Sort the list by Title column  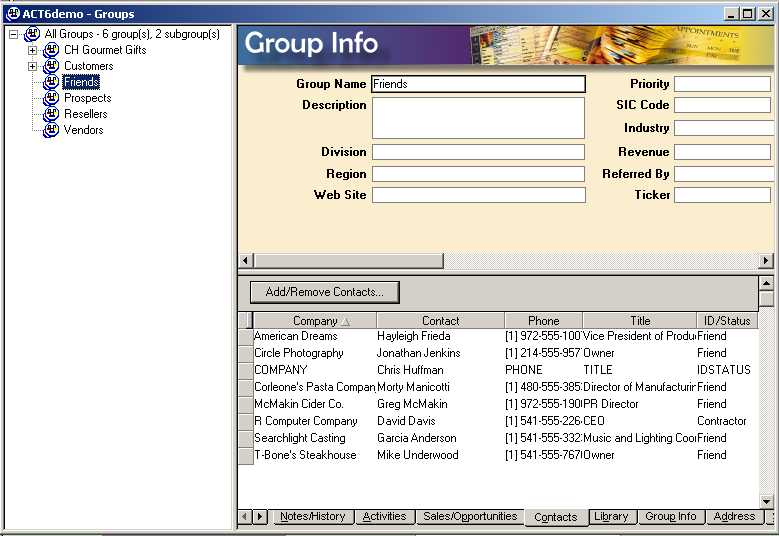tap(640, 321)
